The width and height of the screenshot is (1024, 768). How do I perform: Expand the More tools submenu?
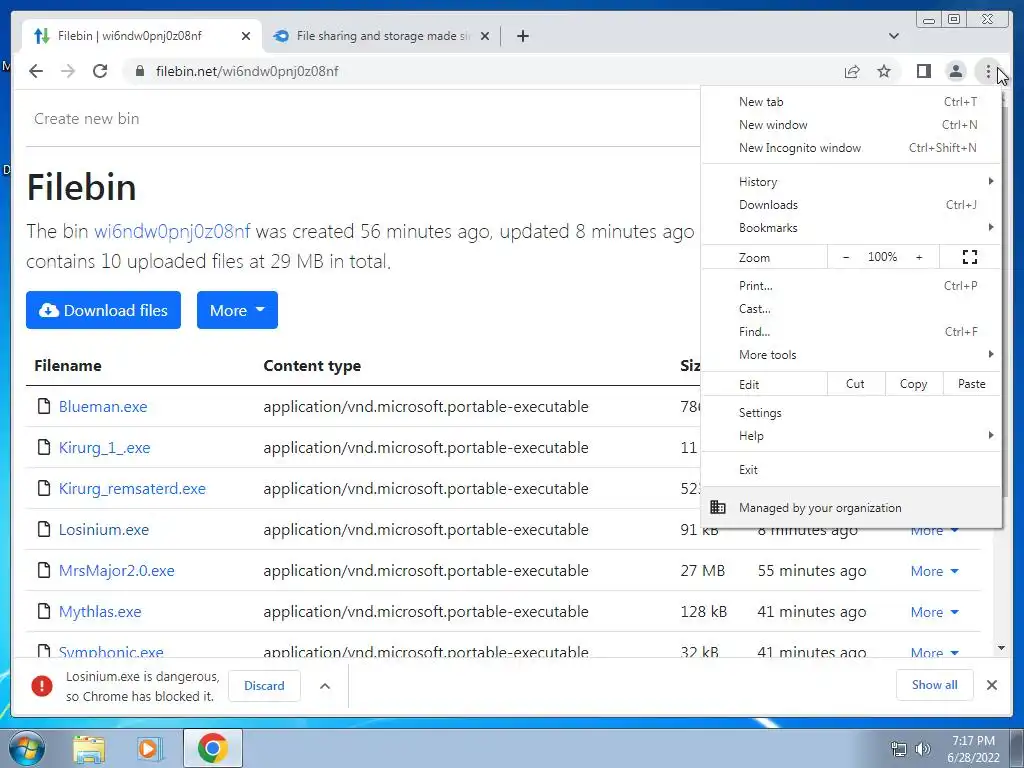(851, 355)
